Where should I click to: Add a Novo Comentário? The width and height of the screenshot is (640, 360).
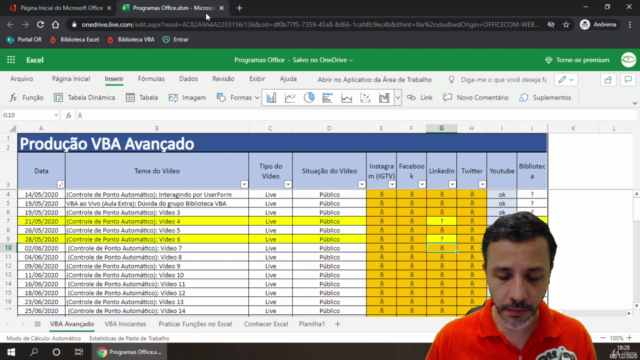(x=476, y=98)
